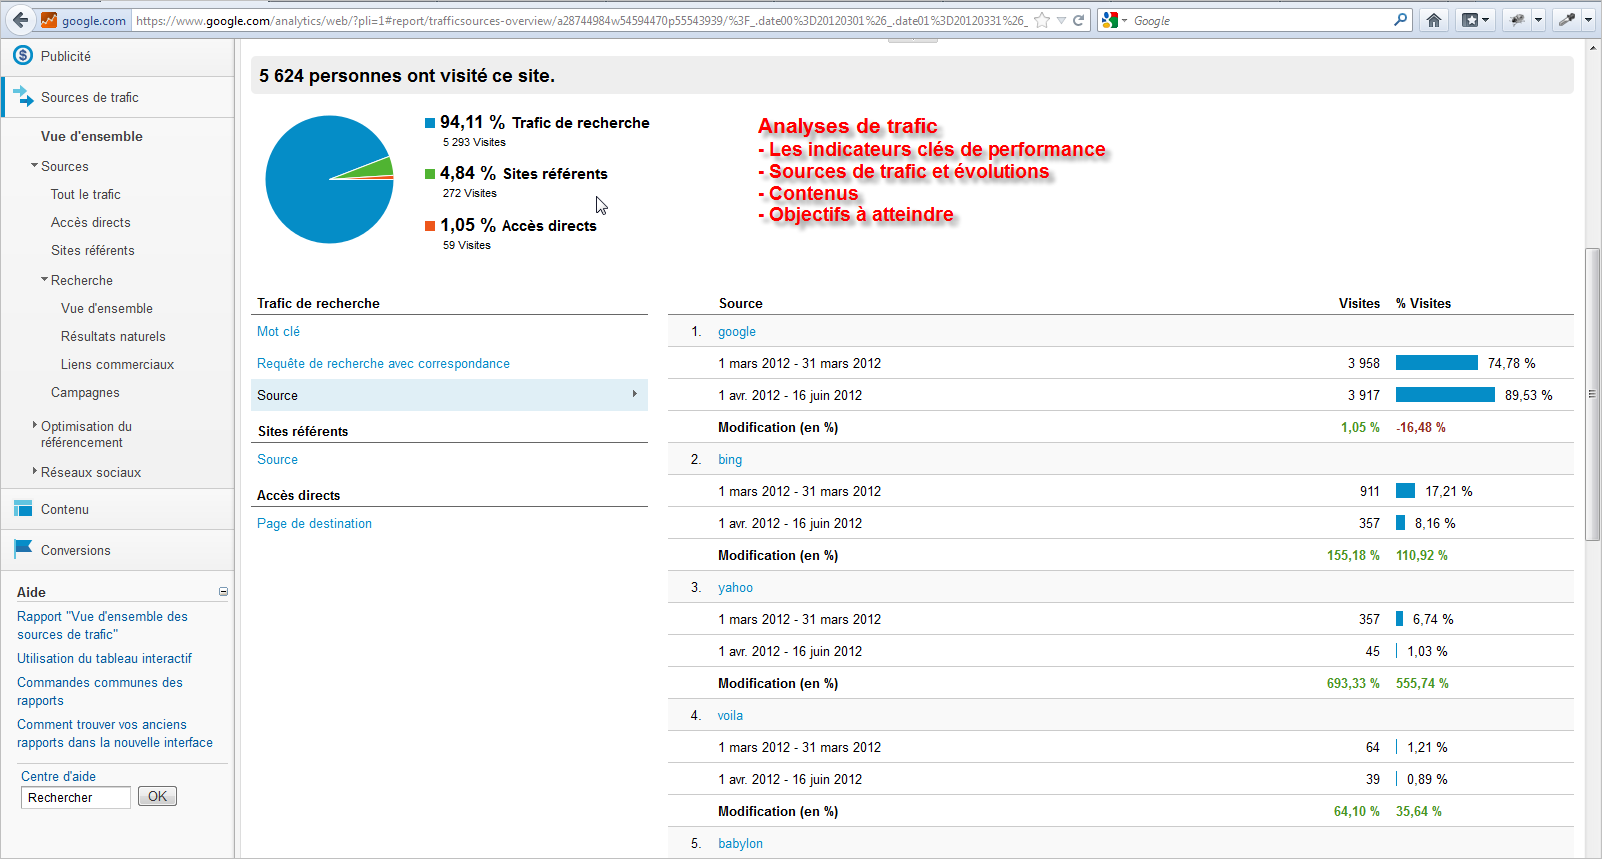Go back with the browser back arrow
This screenshot has width=1602, height=859.
pos(20,20)
